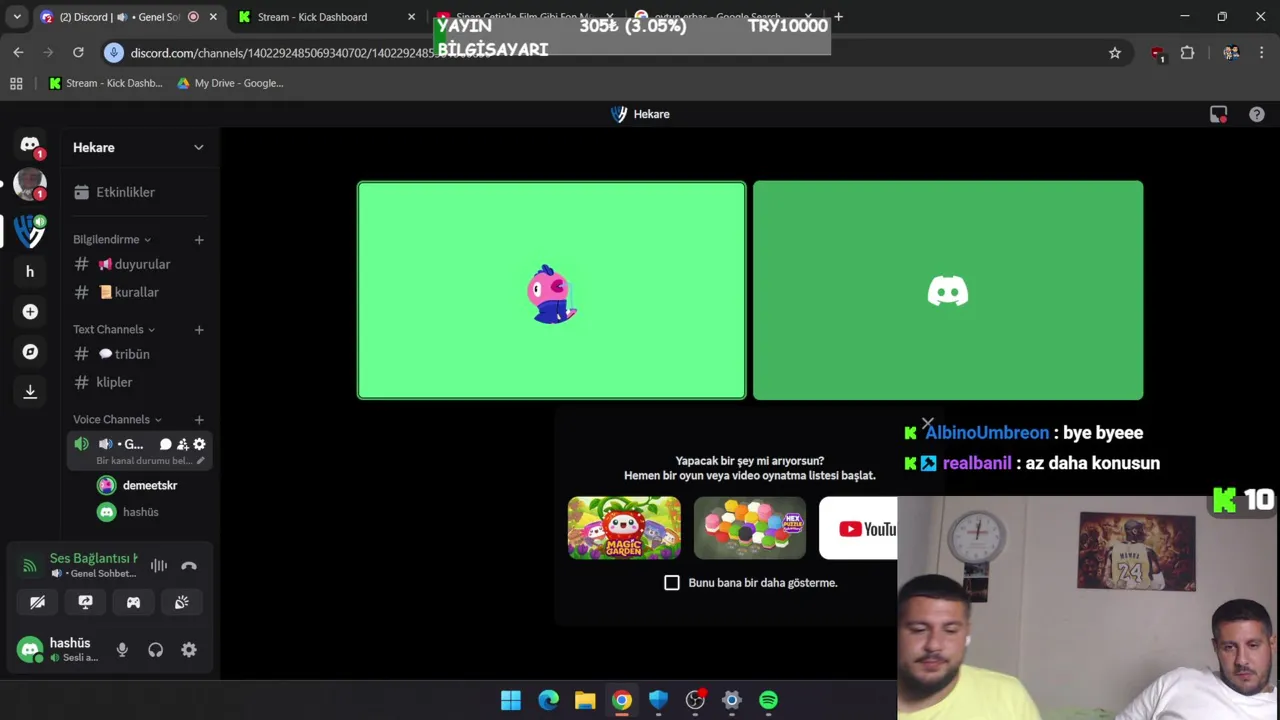Open the kurallar channel

coord(139,292)
